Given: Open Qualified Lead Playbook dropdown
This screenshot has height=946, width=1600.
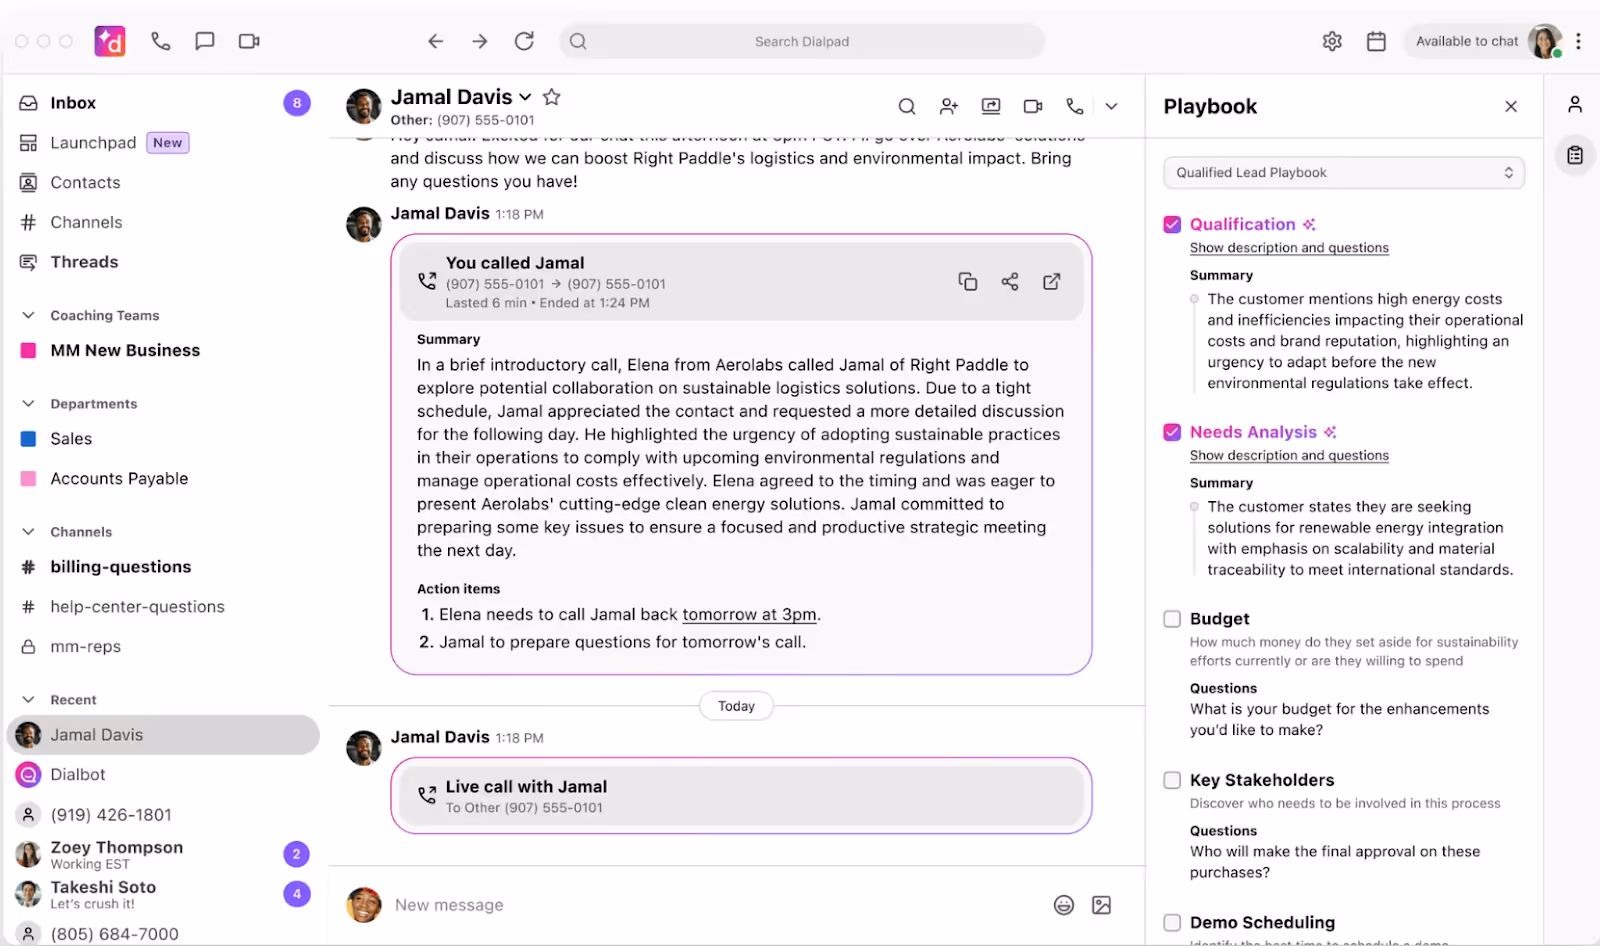Looking at the screenshot, I should pos(1344,172).
